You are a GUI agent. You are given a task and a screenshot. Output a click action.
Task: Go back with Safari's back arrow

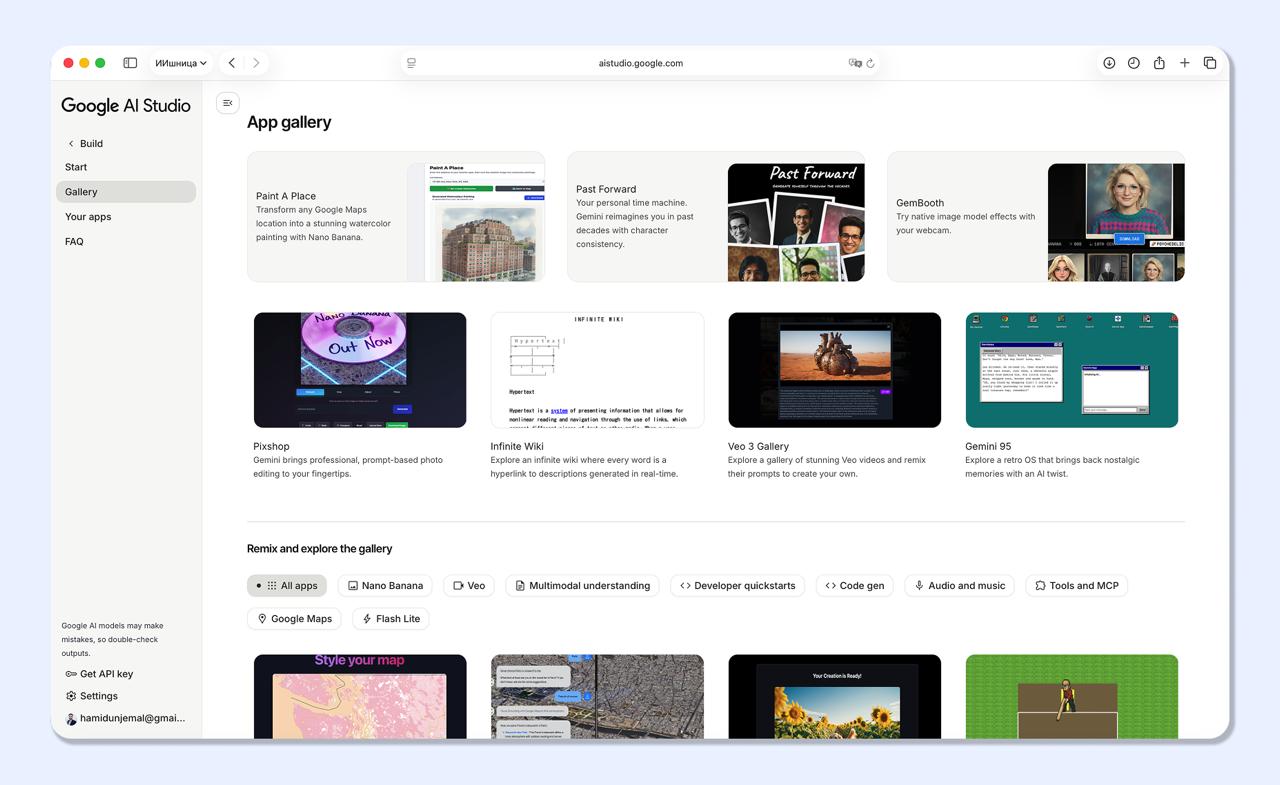click(x=232, y=63)
